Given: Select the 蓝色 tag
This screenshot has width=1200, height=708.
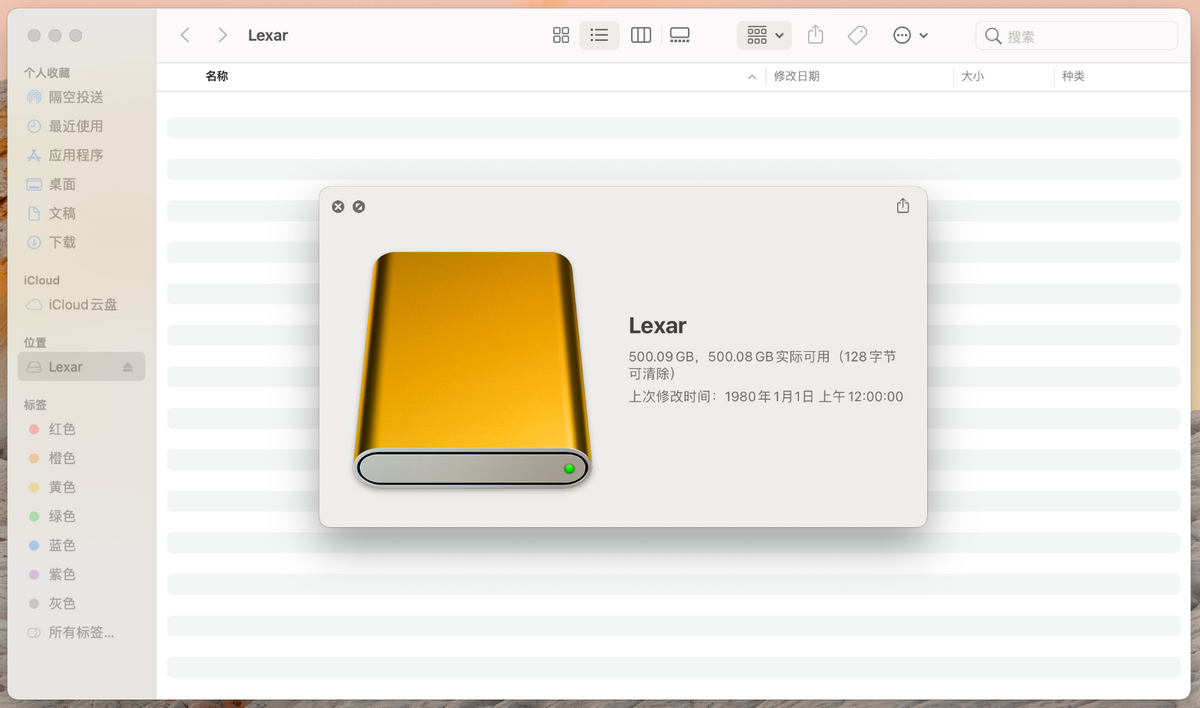Looking at the screenshot, I should tap(62, 545).
